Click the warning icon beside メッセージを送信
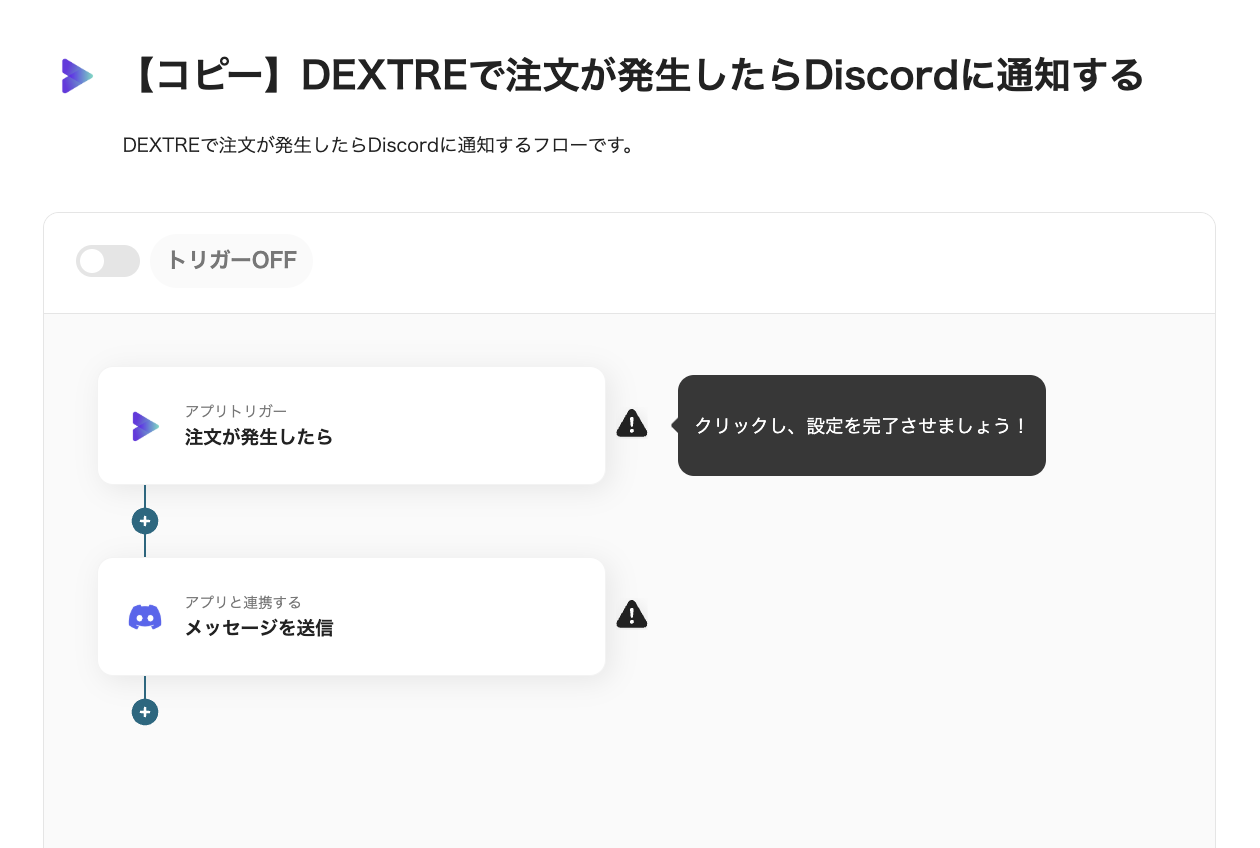Image resolution: width=1260 pixels, height=848 pixels. [632, 614]
